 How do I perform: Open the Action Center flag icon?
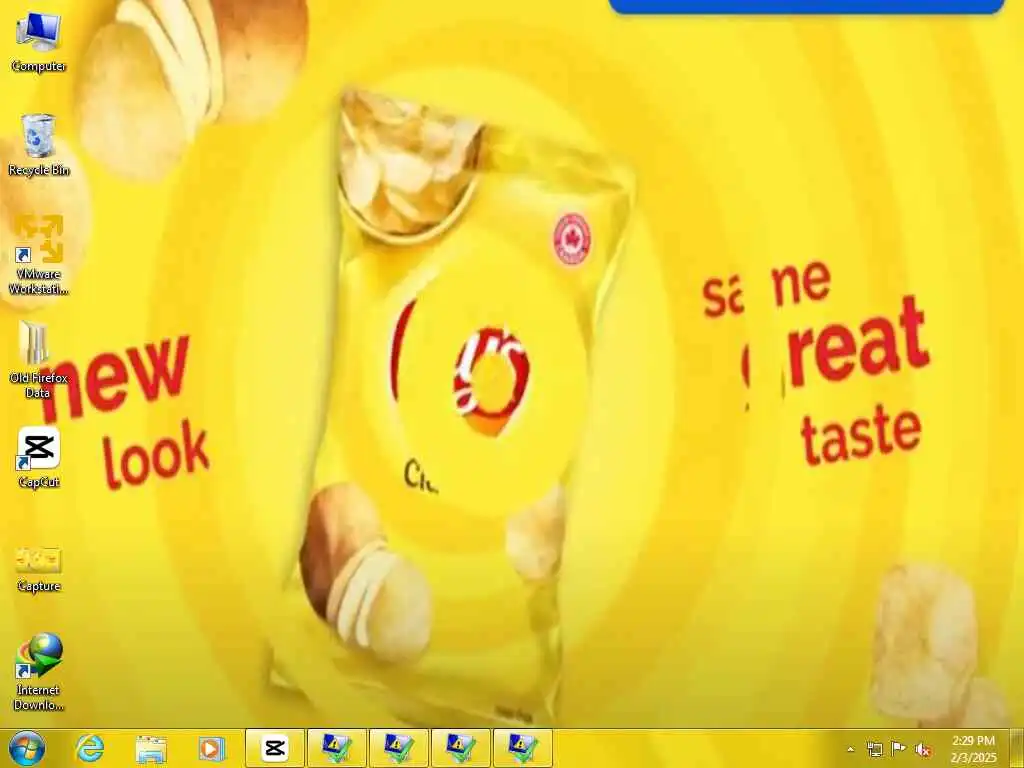tap(899, 749)
